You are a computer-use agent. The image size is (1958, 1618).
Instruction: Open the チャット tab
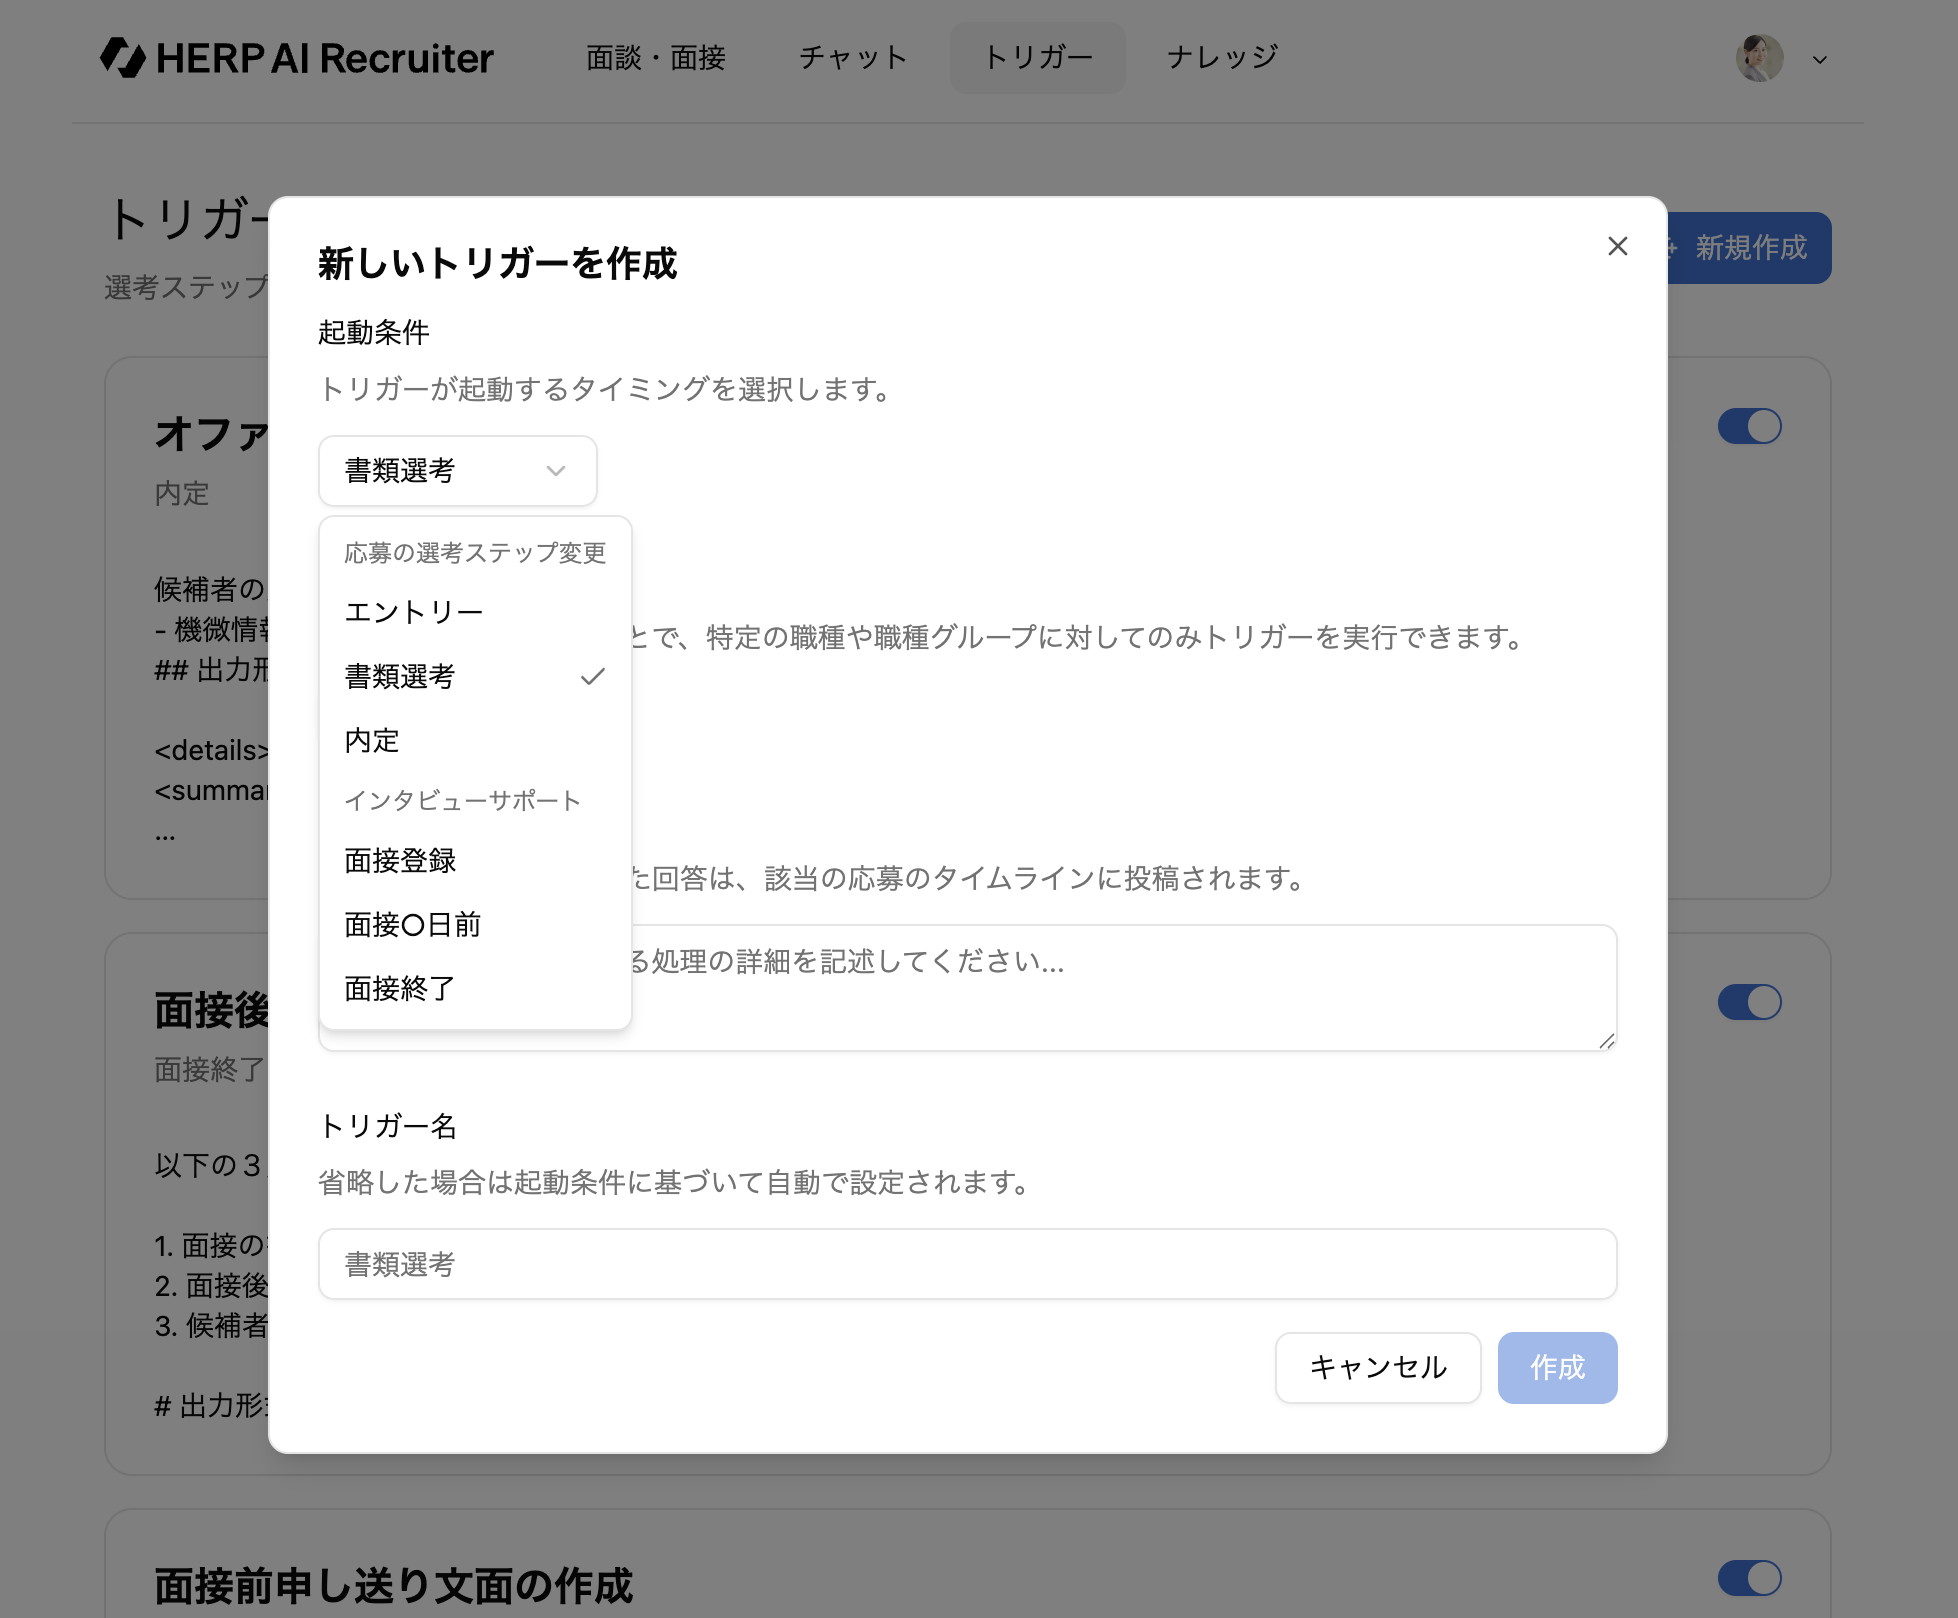852,58
